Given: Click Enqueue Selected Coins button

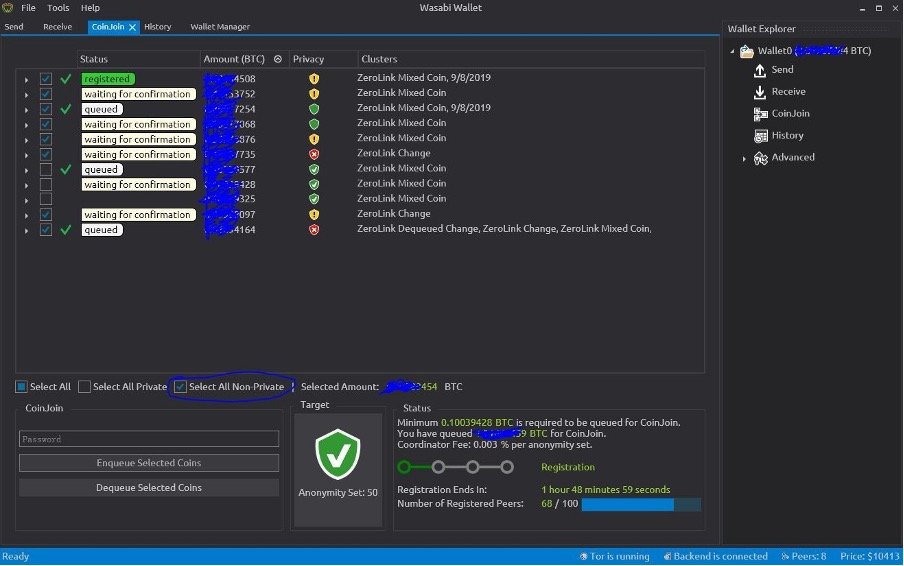Looking at the screenshot, I should [x=149, y=463].
